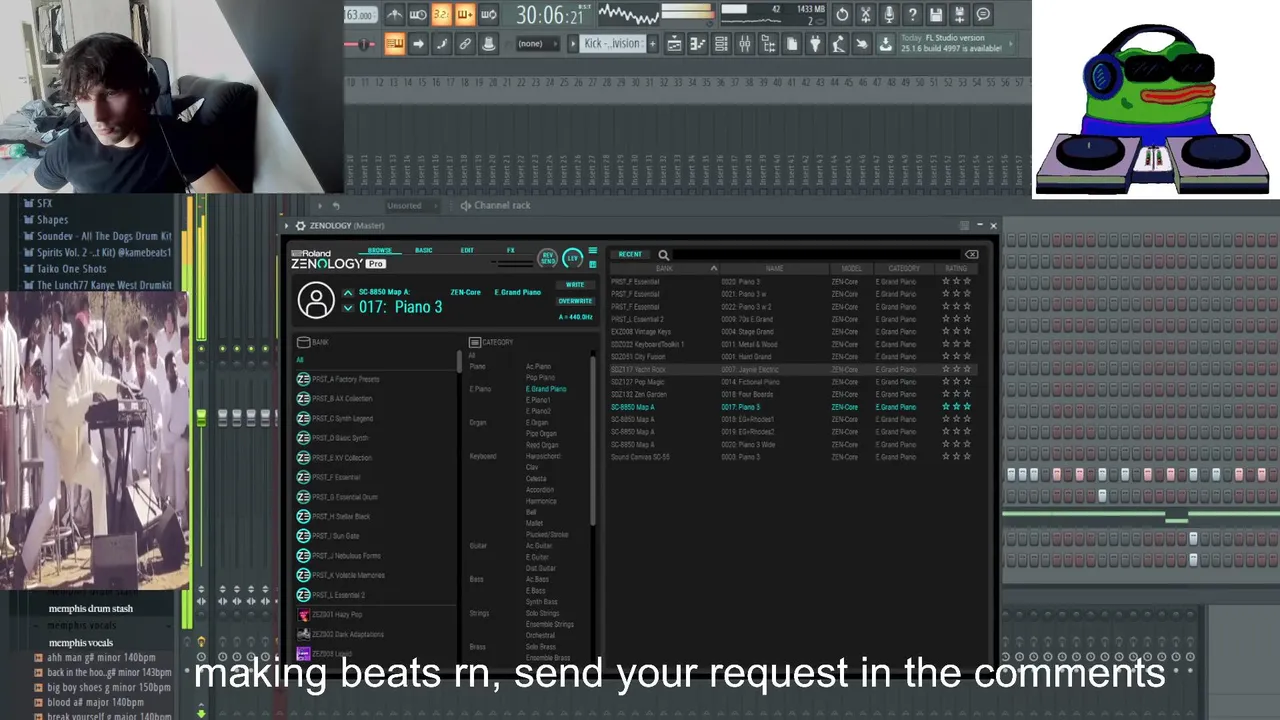Click the RECENT button above tone list
This screenshot has height=720, width=1280.
point(630,254)
